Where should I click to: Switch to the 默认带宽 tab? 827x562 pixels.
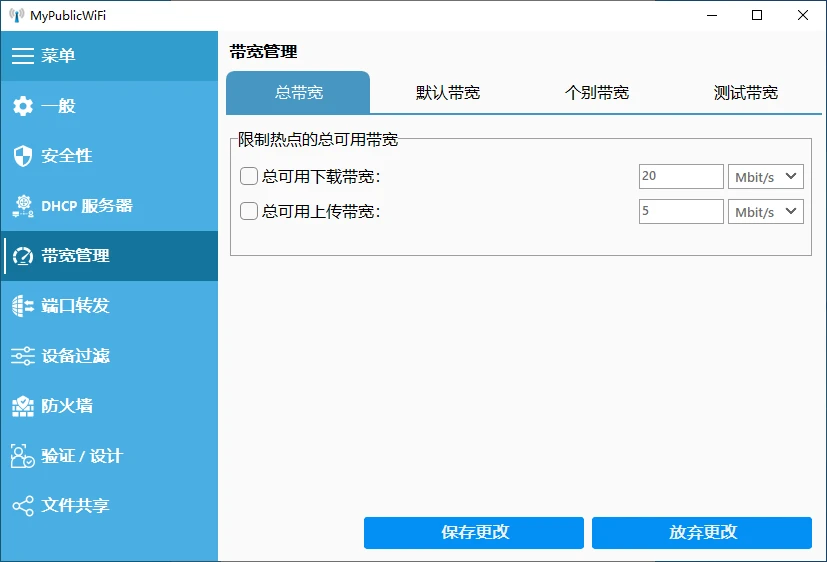(x=448, y=93)
